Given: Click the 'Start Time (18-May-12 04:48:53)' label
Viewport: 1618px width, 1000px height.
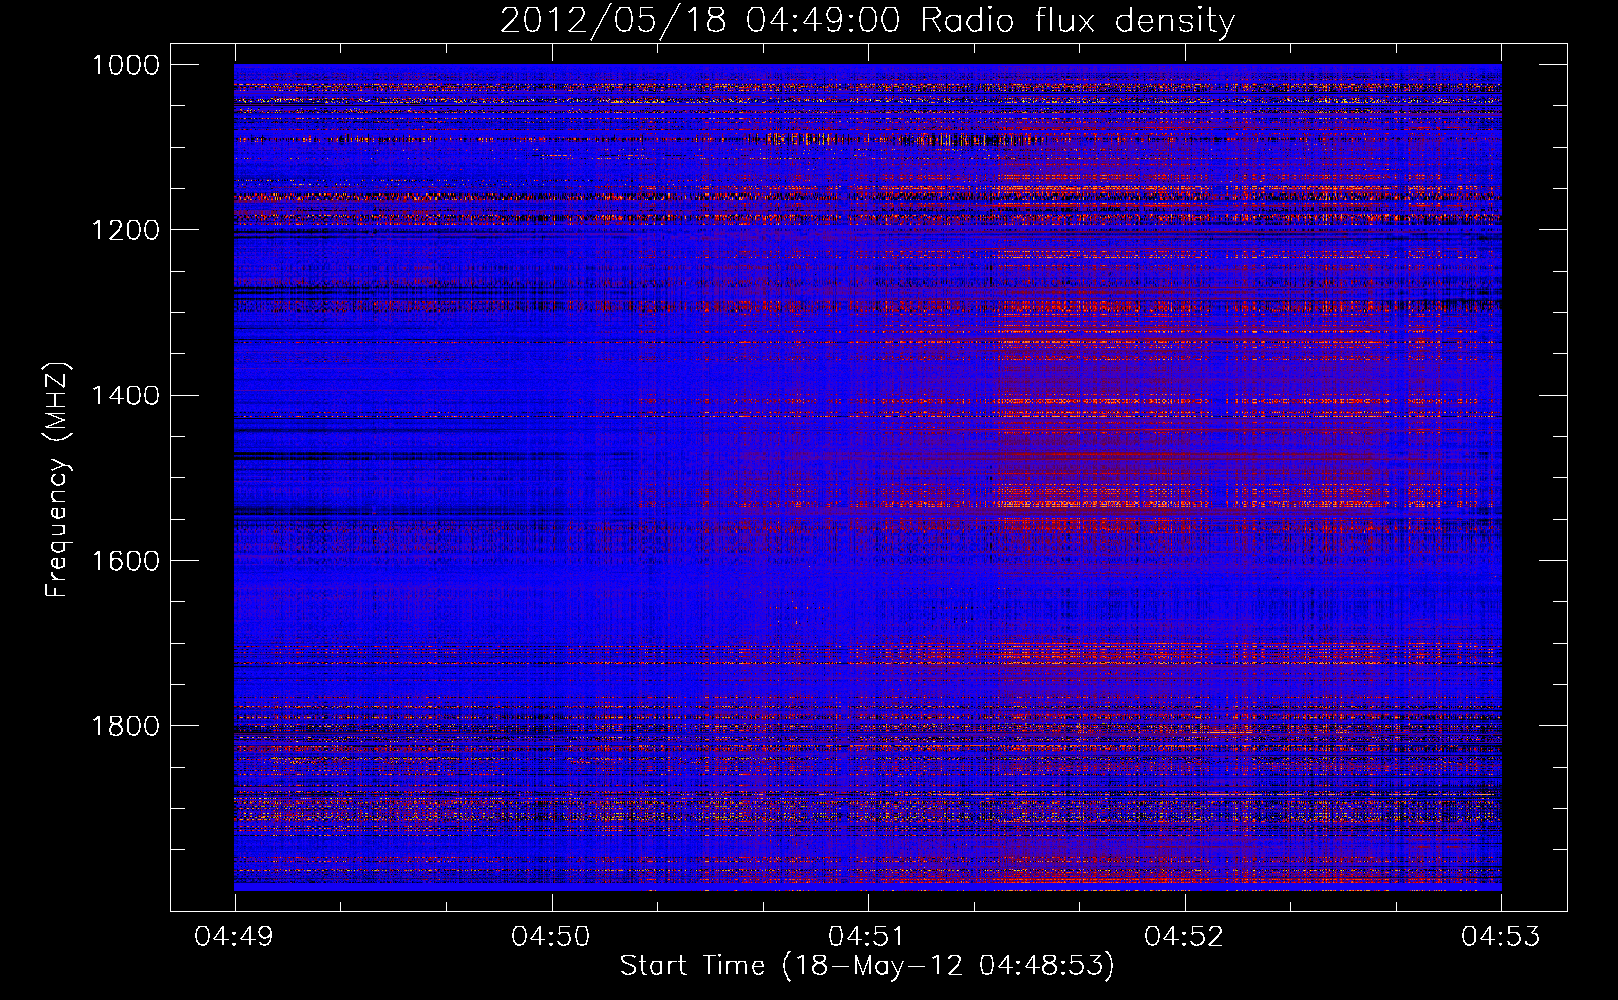Looking at the screenshot, I should pos(867,966).
